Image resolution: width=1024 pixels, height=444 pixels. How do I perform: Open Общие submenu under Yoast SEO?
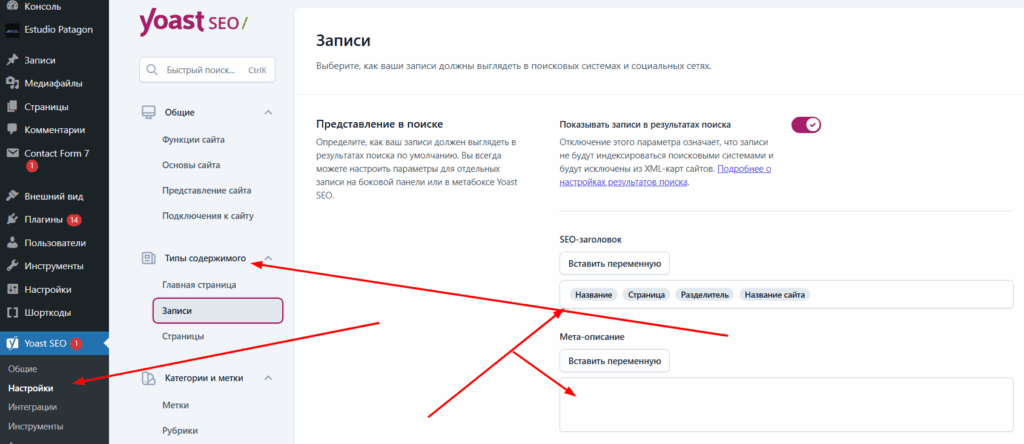click(x=23, y=369)
